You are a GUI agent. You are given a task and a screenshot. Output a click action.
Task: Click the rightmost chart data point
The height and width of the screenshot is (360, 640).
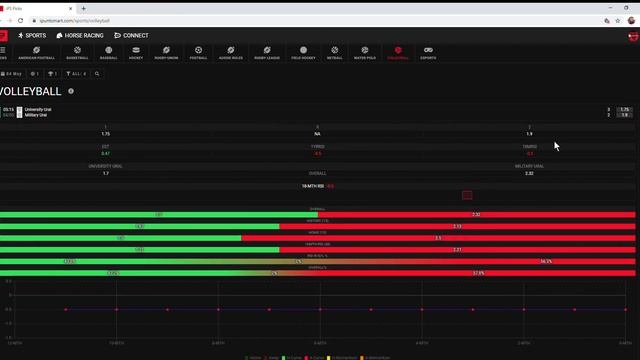626,310
